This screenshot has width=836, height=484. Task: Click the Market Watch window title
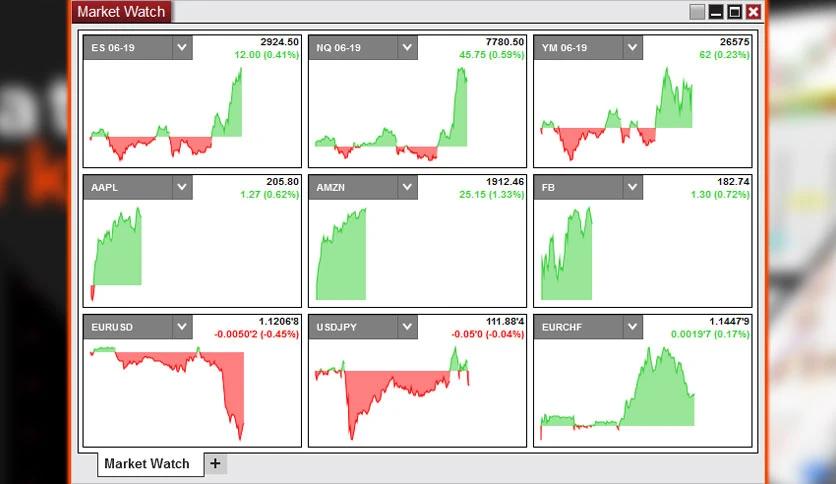[121, 12]
